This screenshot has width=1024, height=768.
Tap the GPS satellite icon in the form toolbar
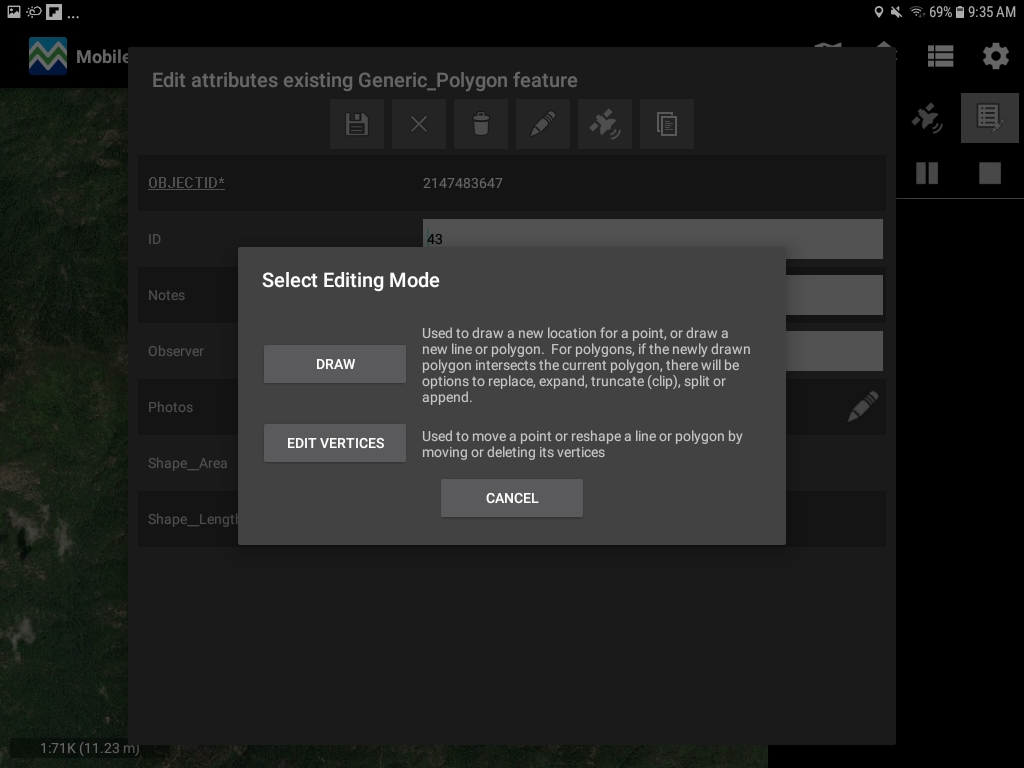[605, 124]
